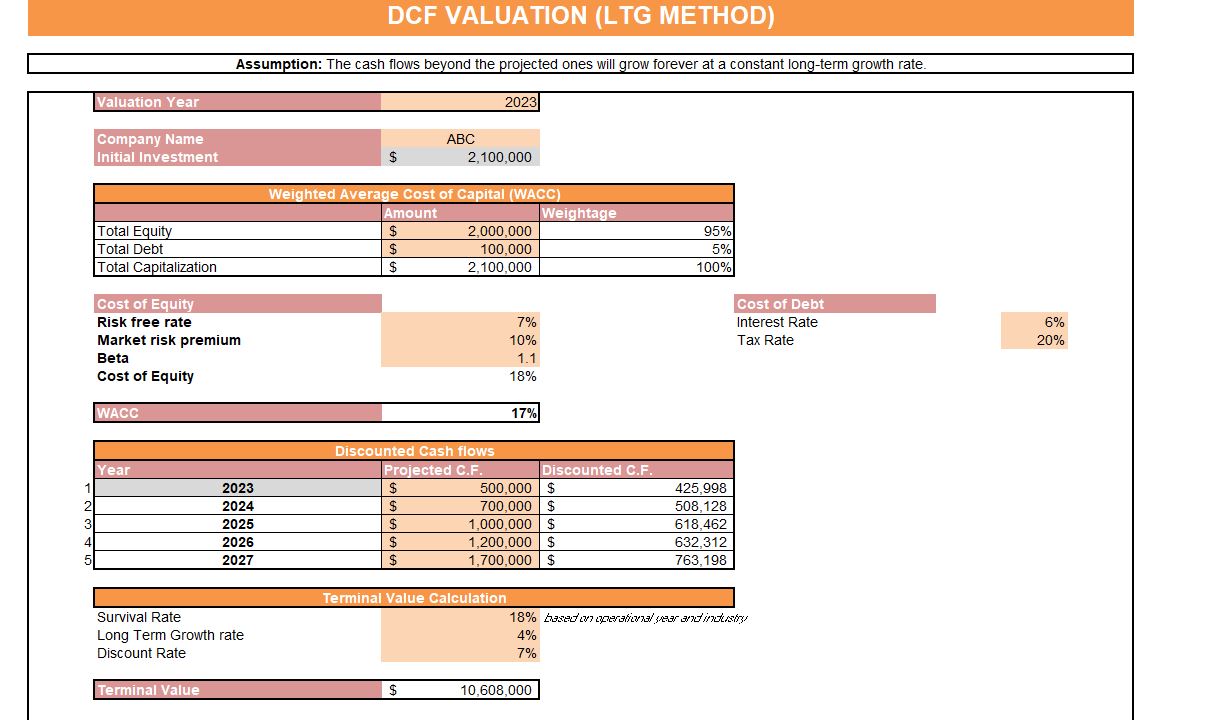Click the Company Name ABC cell
1230x720 pixels.
(x=460, y=138)
